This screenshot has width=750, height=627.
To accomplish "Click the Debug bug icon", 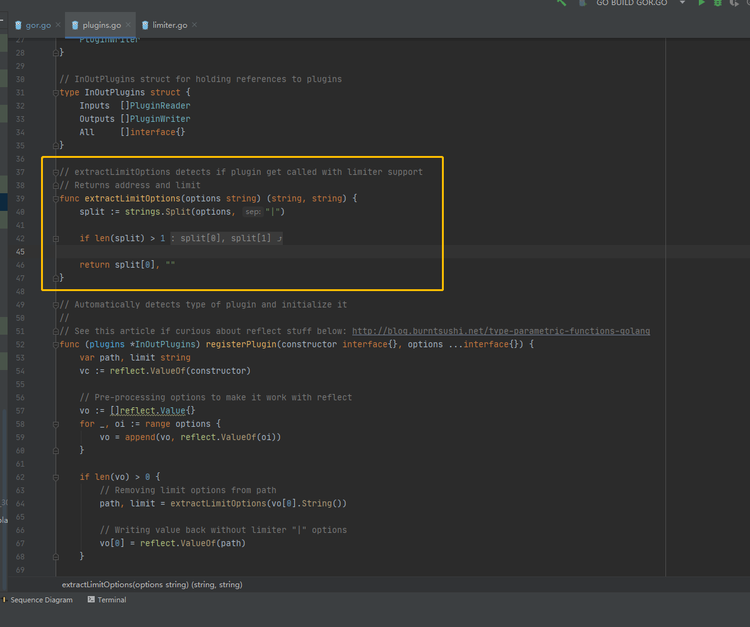I will click(x=718, y=4).
